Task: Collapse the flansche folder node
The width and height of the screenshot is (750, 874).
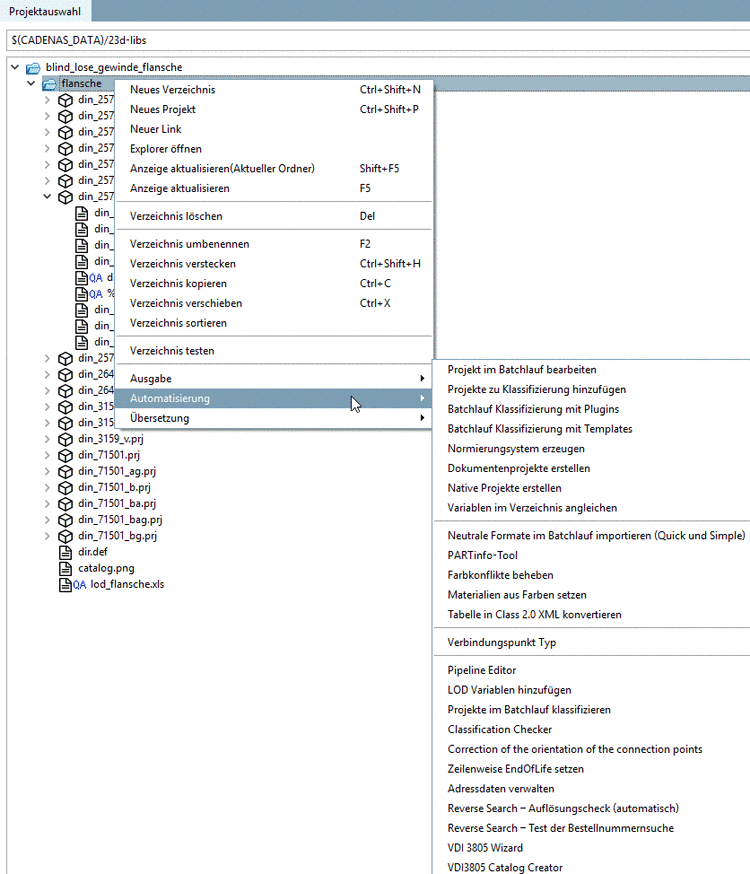Action: [31, 84]
